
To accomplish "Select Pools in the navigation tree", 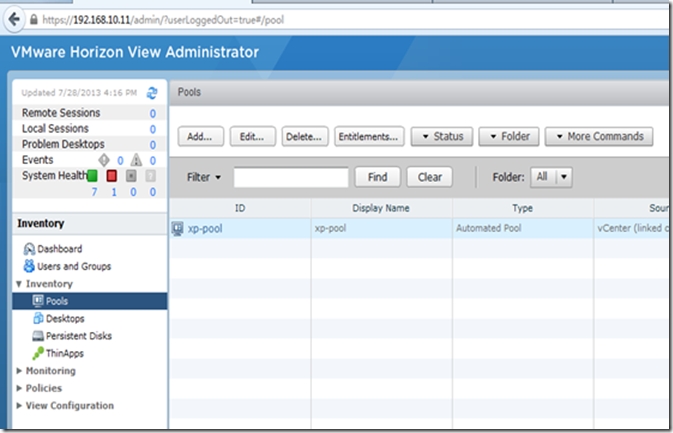I will tap(57, 301).
